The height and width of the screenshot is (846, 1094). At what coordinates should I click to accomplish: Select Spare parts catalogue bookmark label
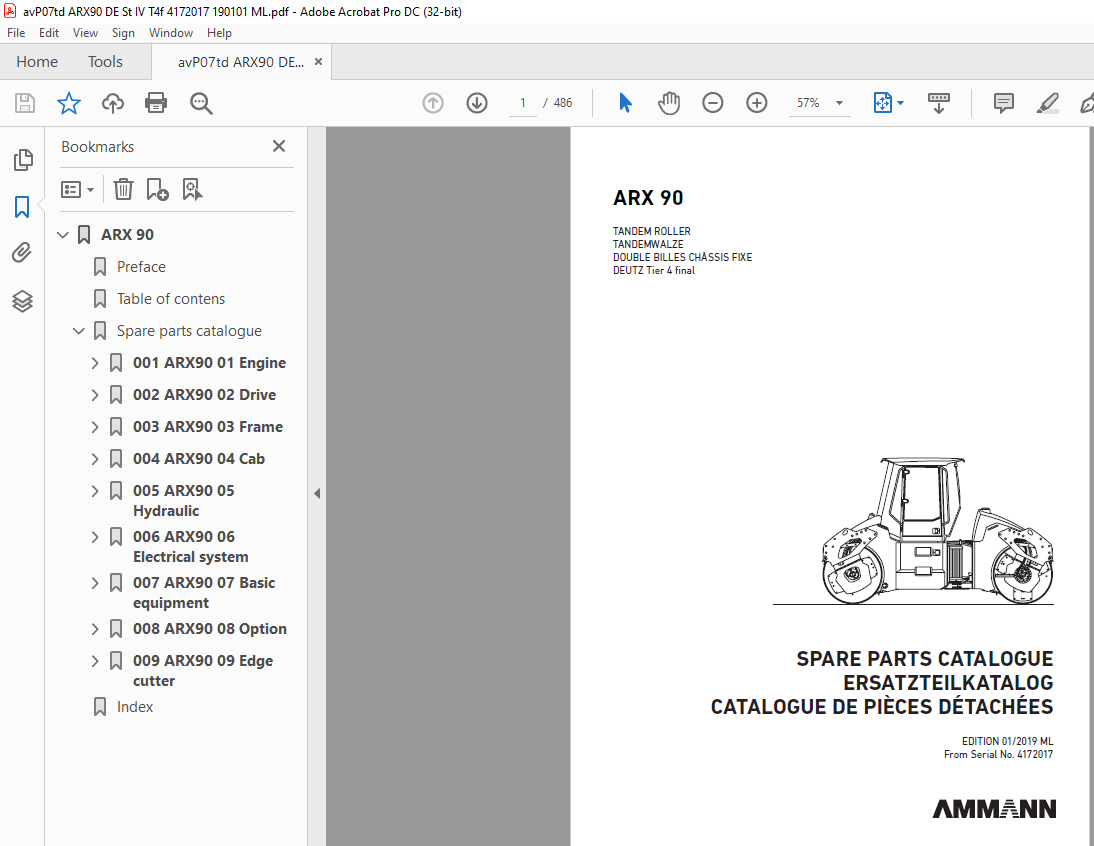click(189, 331)
